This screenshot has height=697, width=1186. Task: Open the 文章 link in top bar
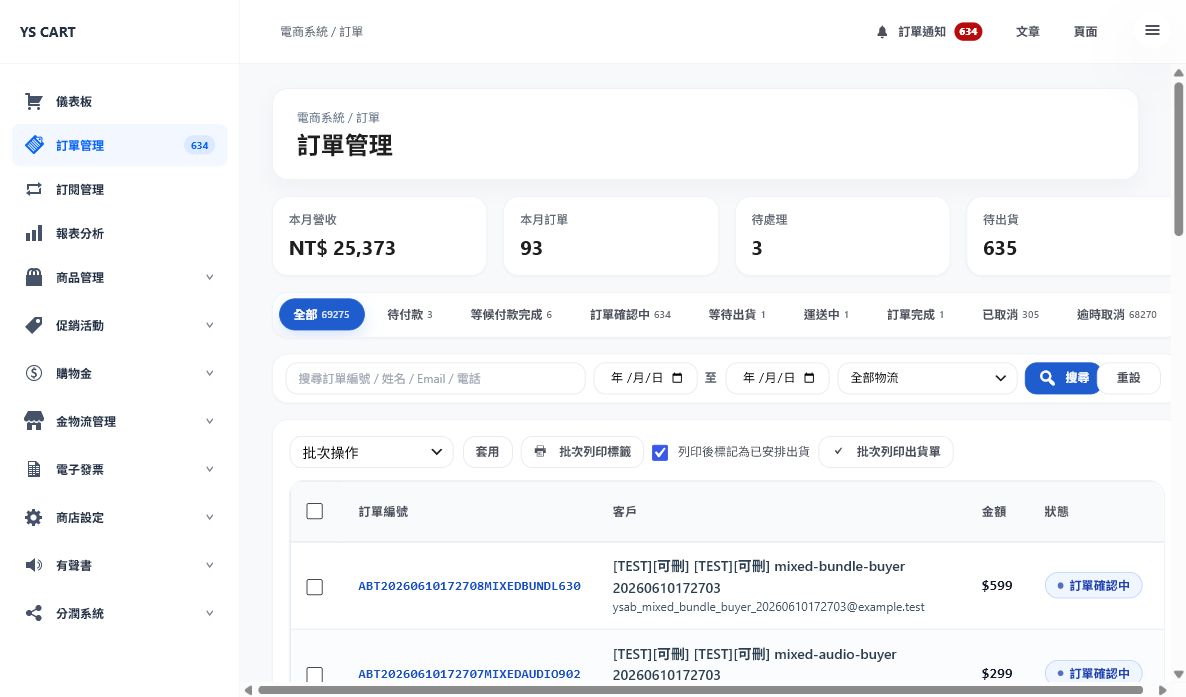pyautogui.click(x=1027, y=32)
